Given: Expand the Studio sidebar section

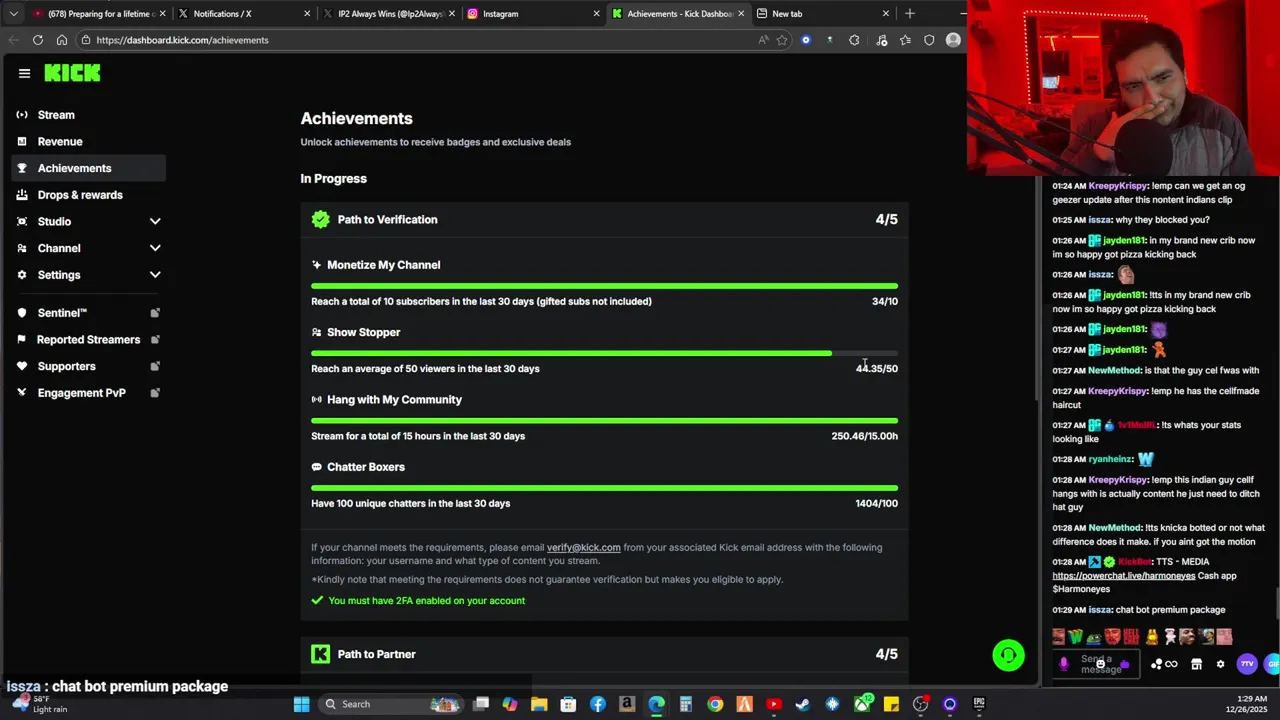Looking at the screenshot, I should point(88,222).
